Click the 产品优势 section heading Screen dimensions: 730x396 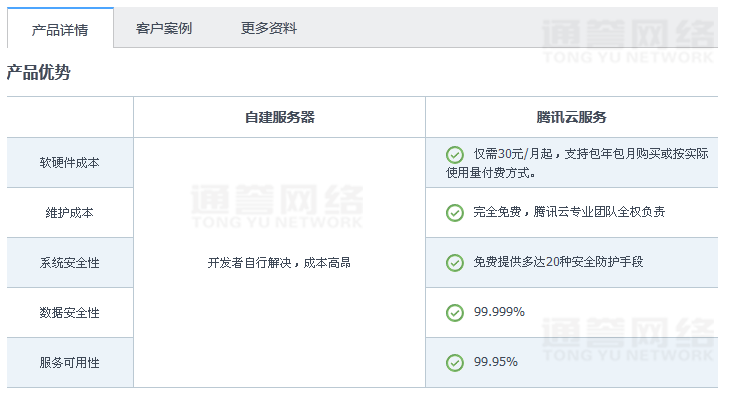point(38,72)
